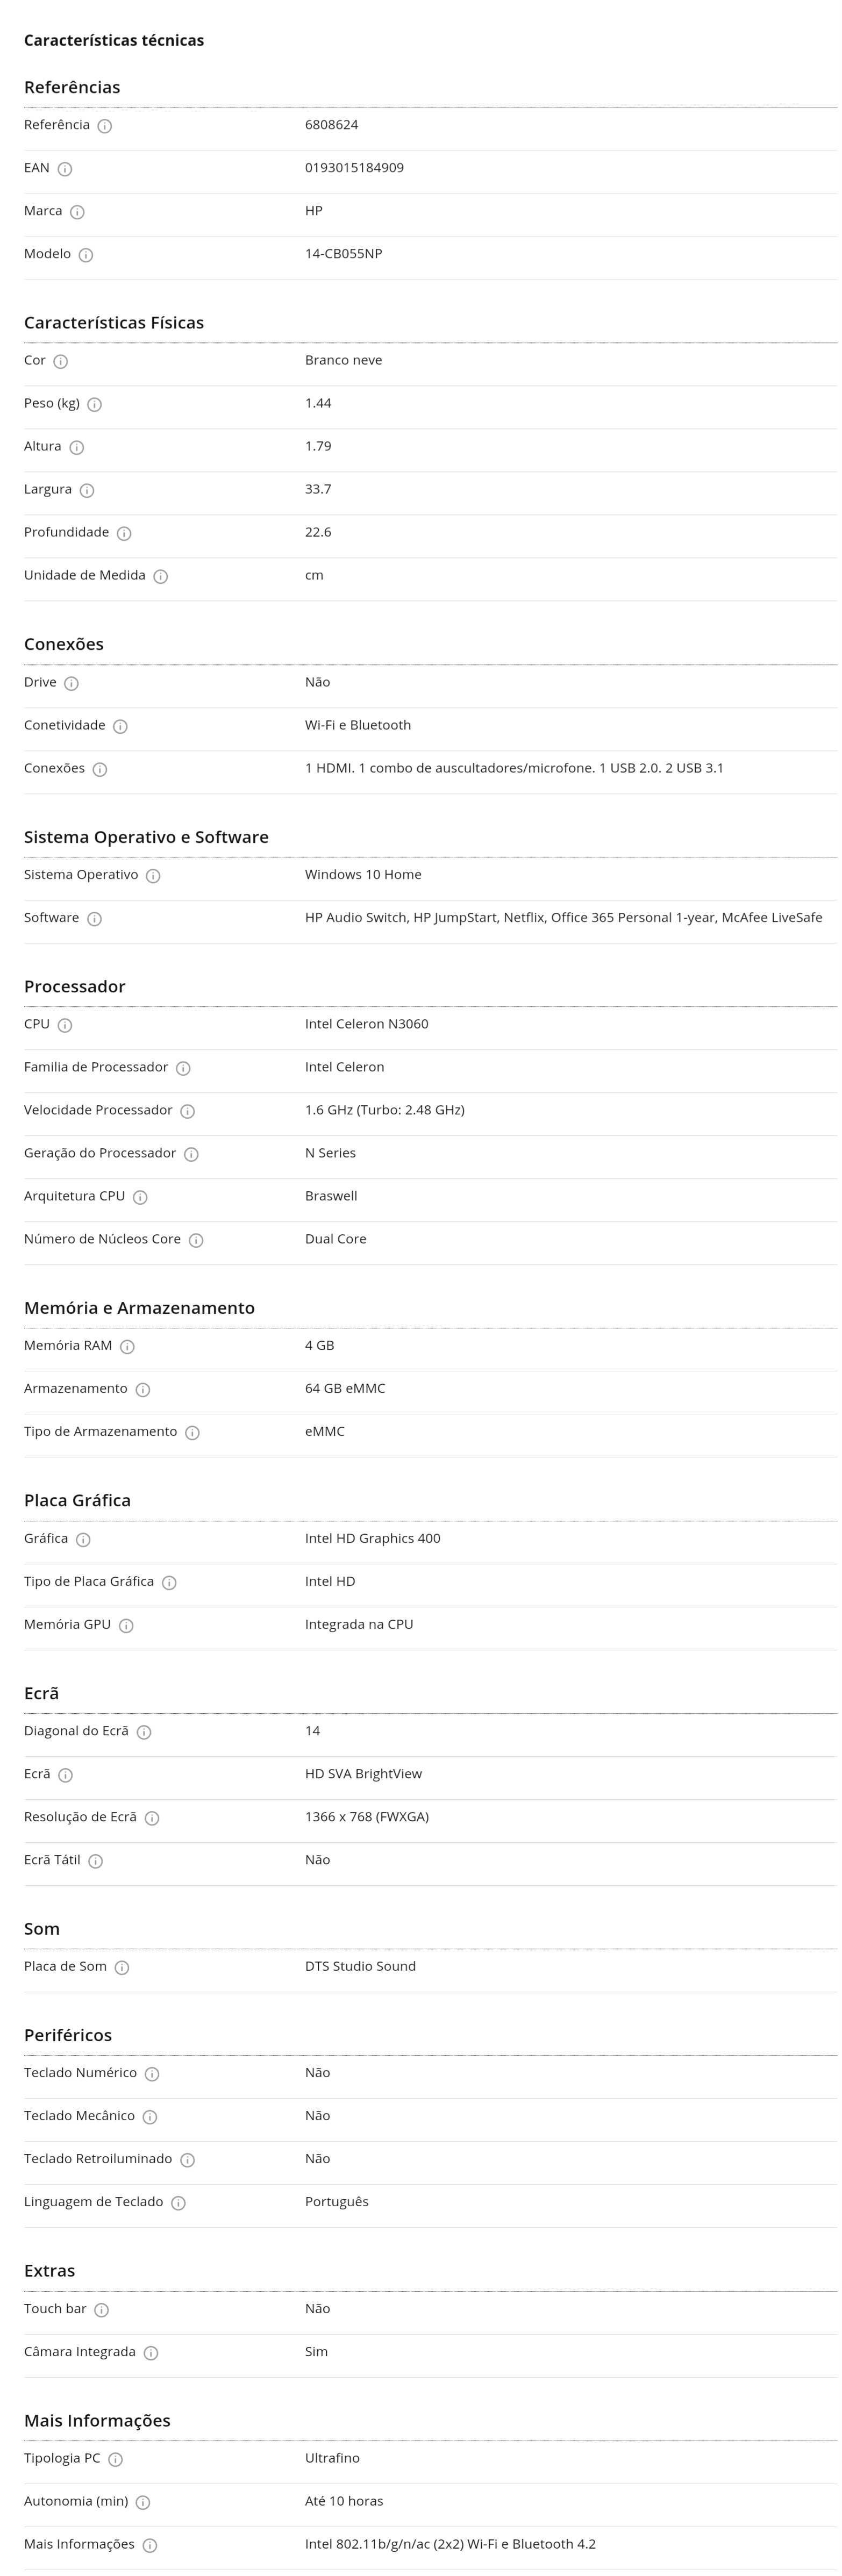The height and width of the screenshot is (2576, 842).
Task: Open info icon for Memória GPU
Action: (126, 1626)
